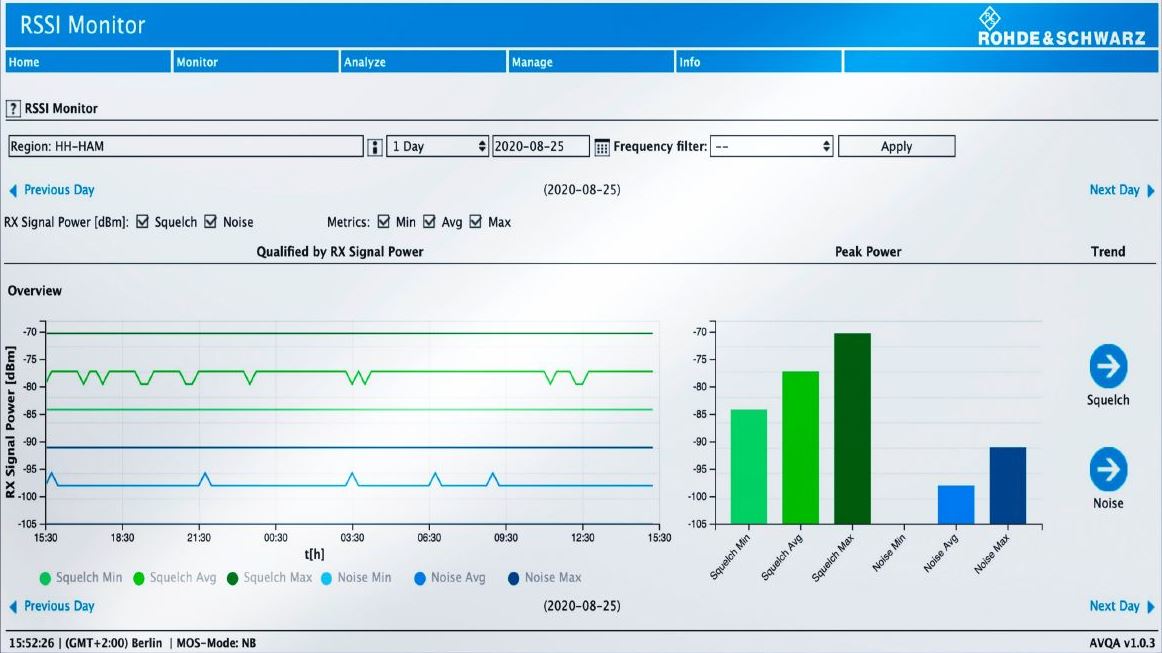Image resolution: width=1162 pixels, height=653 pixels.
Task: Open the region selector icon
Action: pos(375,147)
